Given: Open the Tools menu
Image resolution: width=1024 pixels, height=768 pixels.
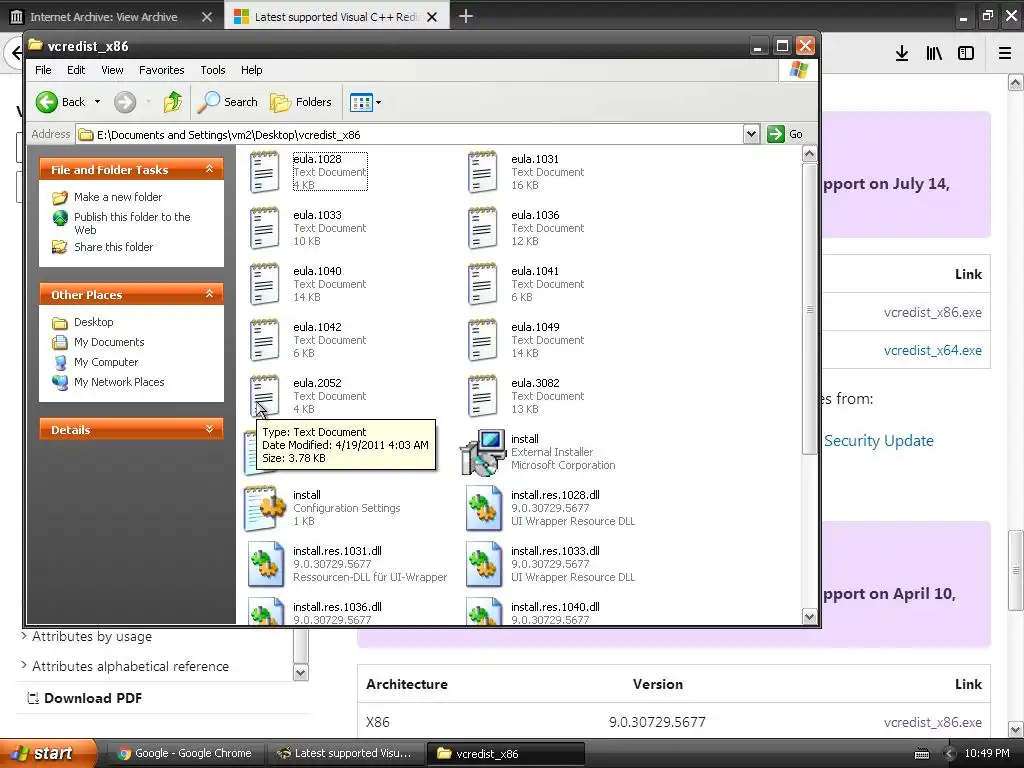Looking at the screenshot, I should [x=212, y=70].
